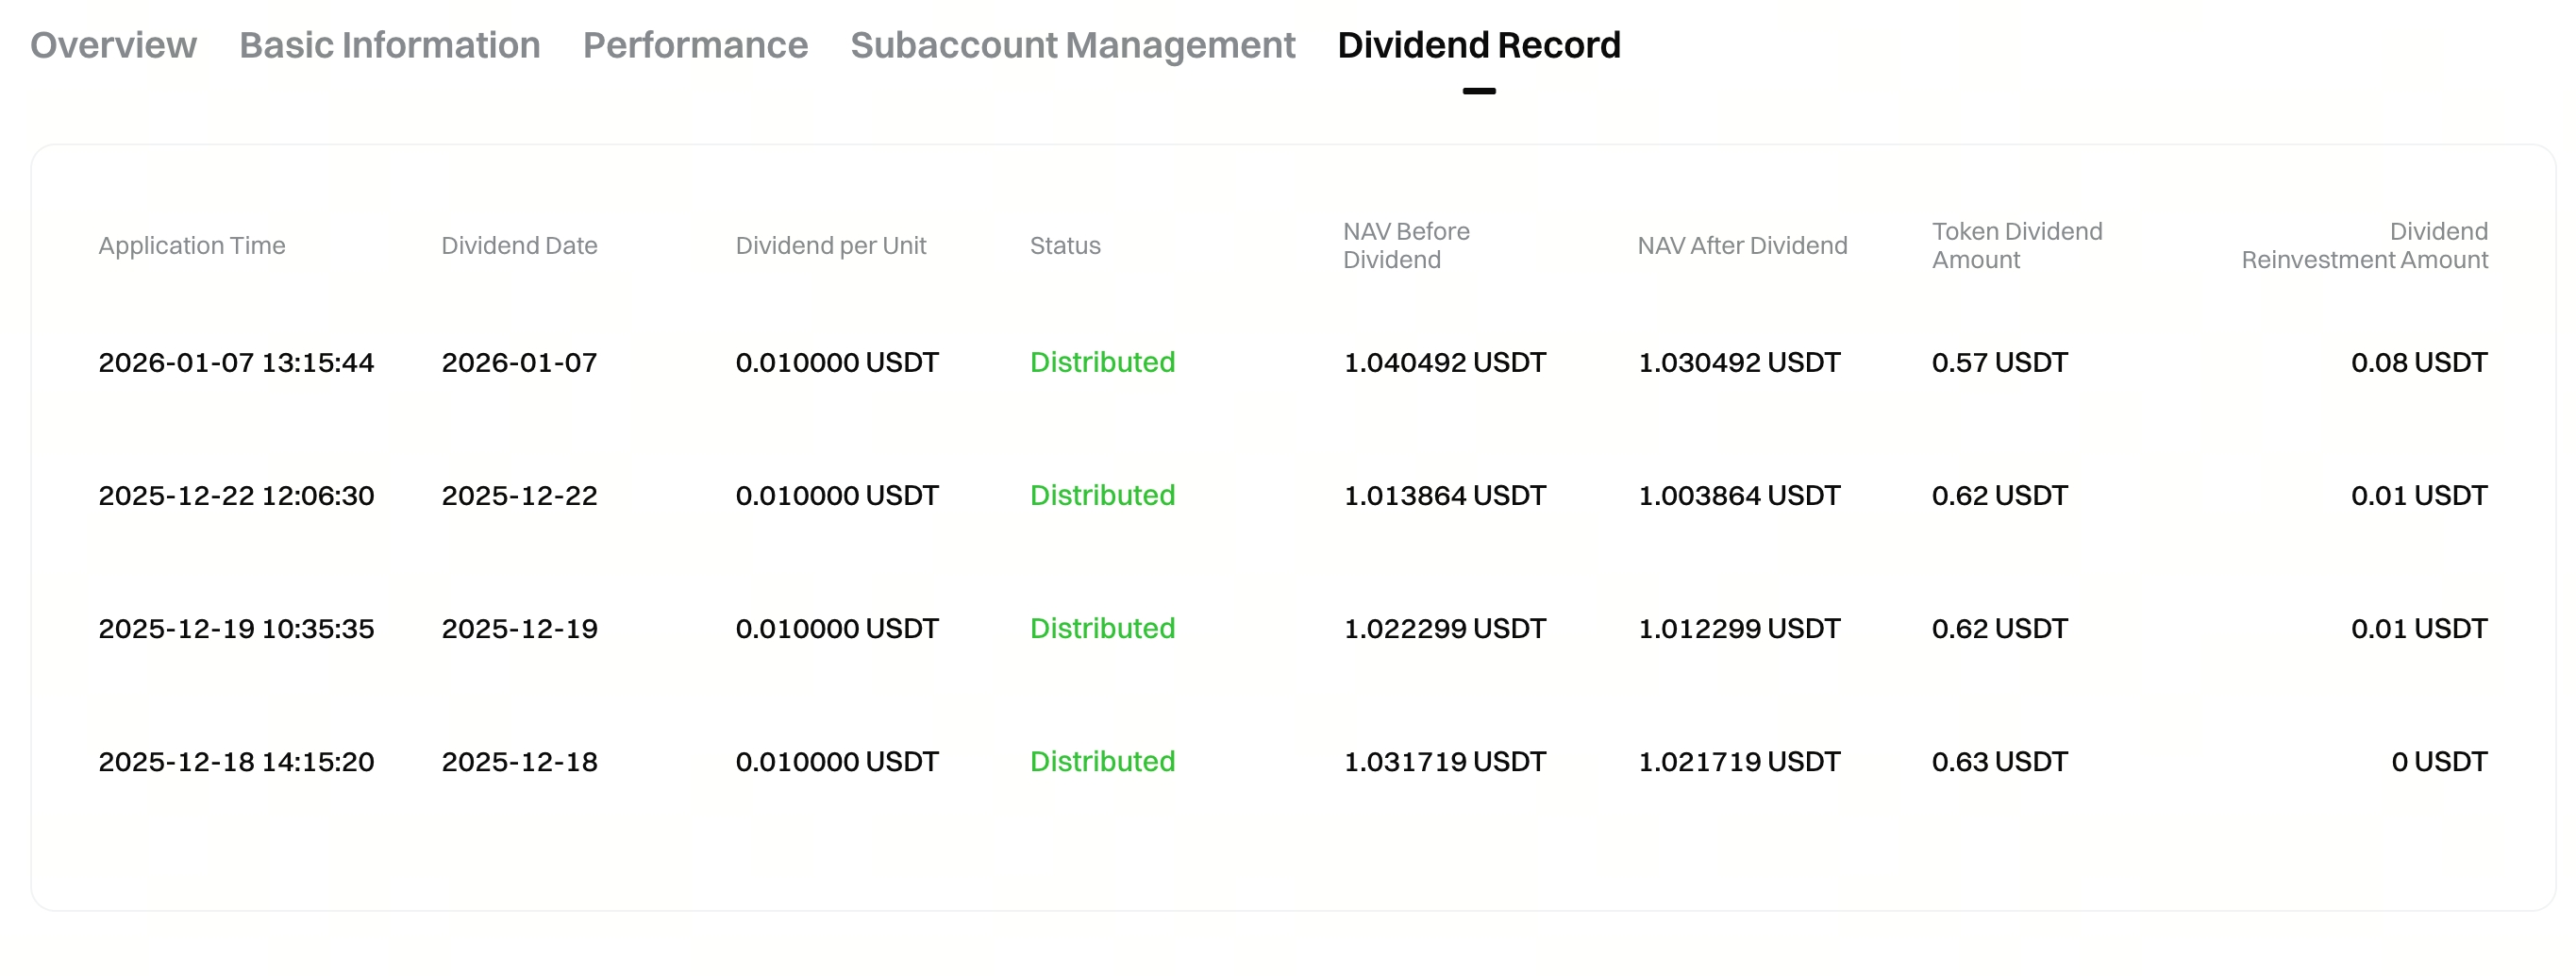Click the Token Dividend Amount column header
The image size is (2576, 976).
click(x=2016, y=245)
